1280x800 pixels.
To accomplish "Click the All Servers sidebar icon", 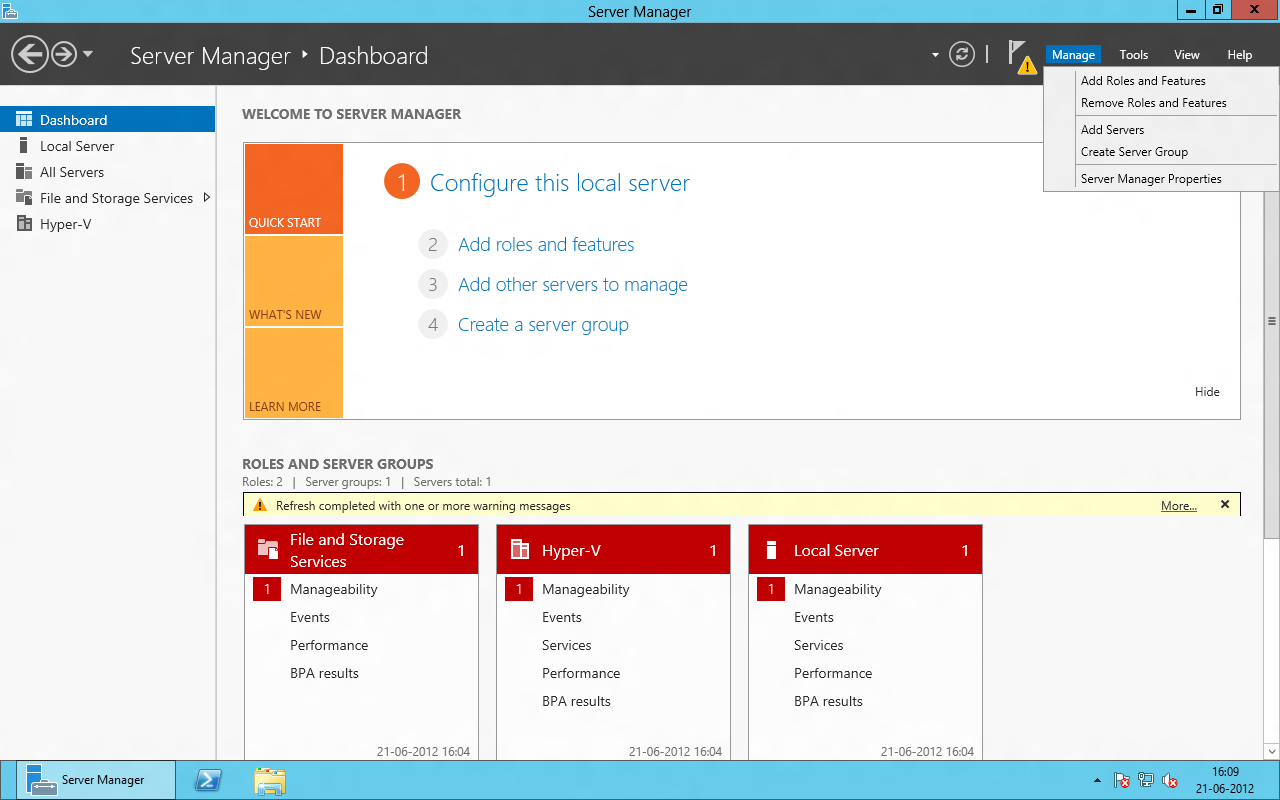I will 24,171.
